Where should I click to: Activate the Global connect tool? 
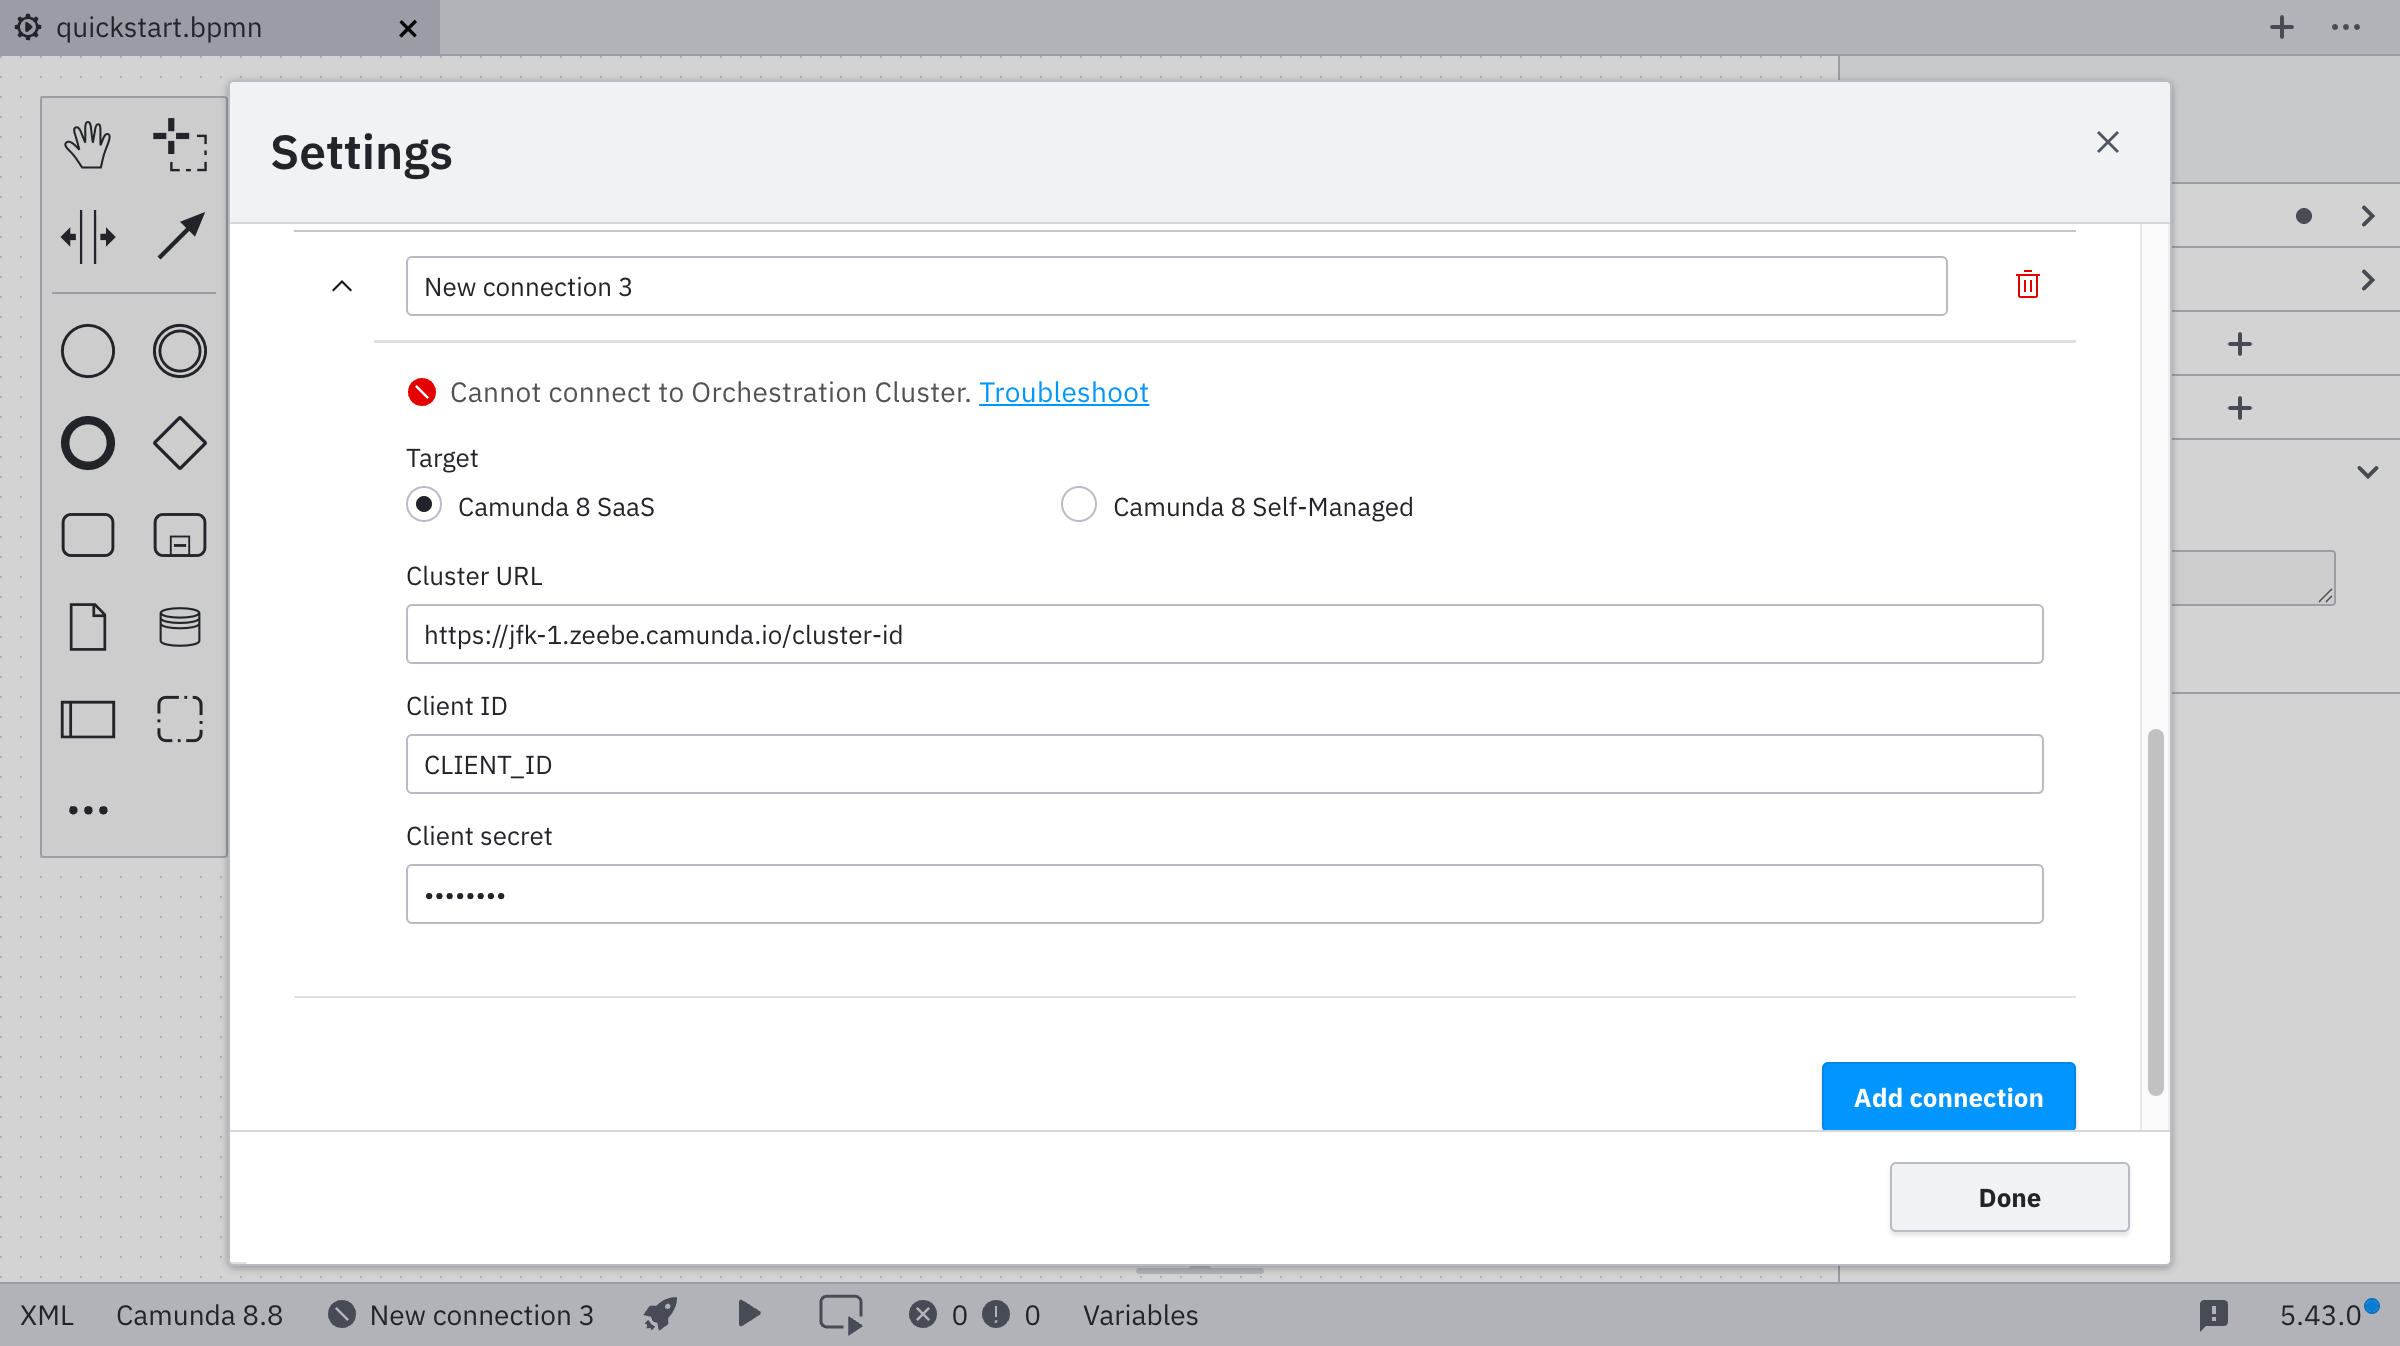pyautogui.click(x=179, y=237)
